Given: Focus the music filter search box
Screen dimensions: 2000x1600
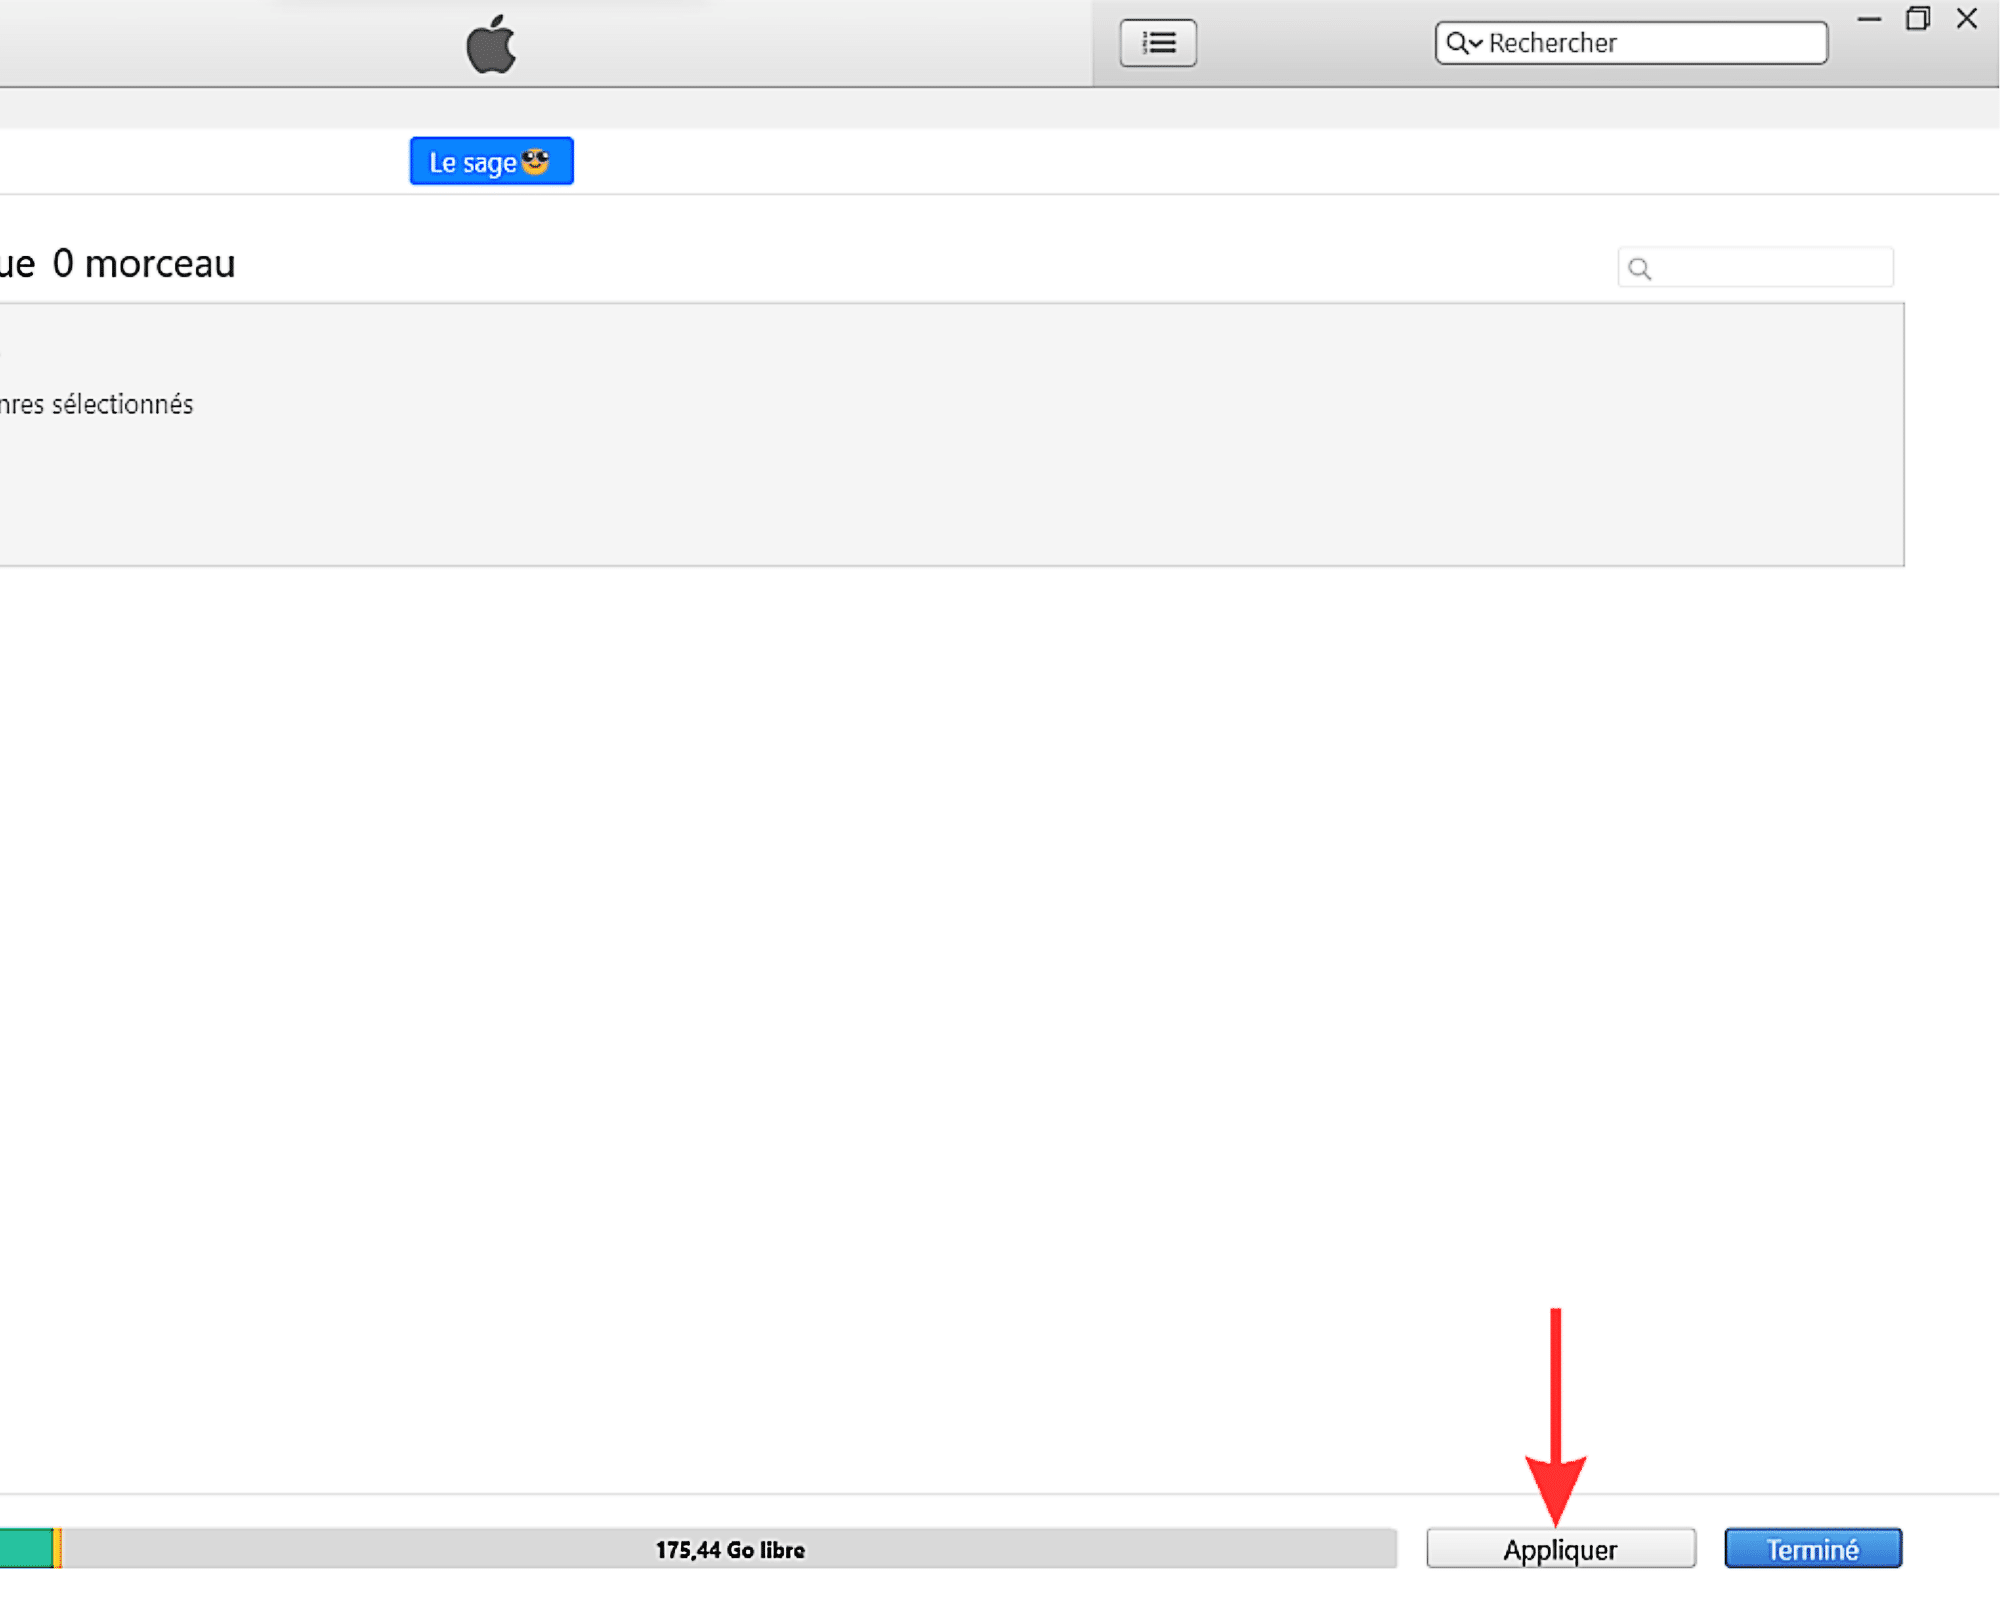Looking at the screenshot, I should pyautogui.click(x=1755, y=267).
